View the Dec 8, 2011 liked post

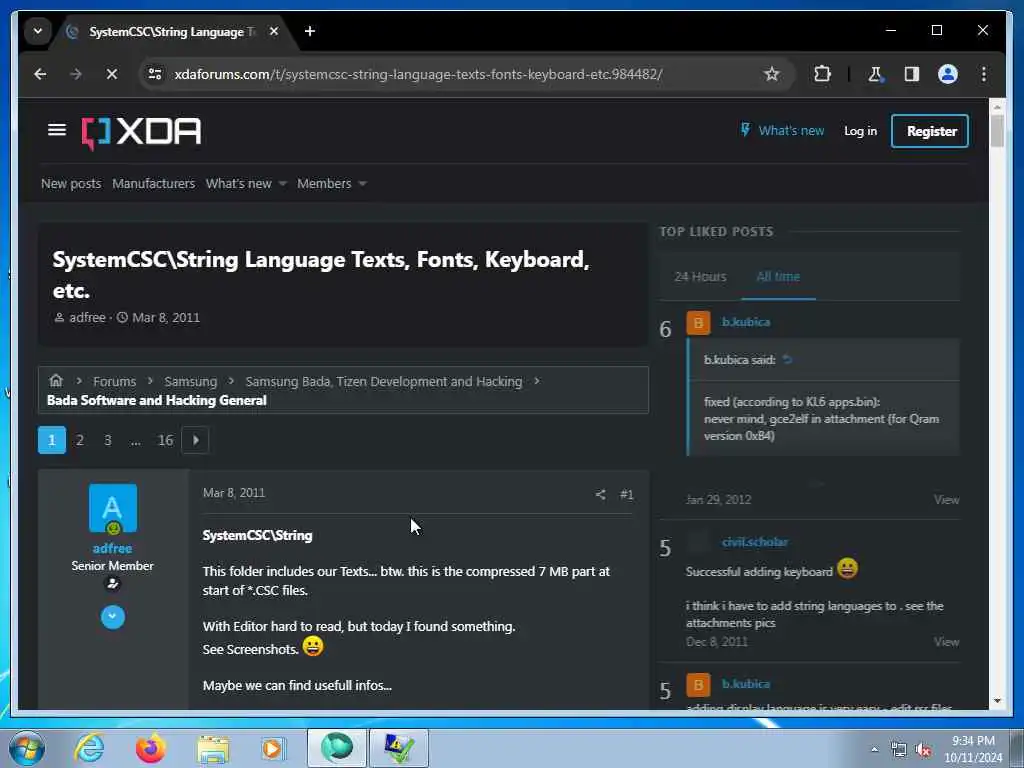pos(946,642)
